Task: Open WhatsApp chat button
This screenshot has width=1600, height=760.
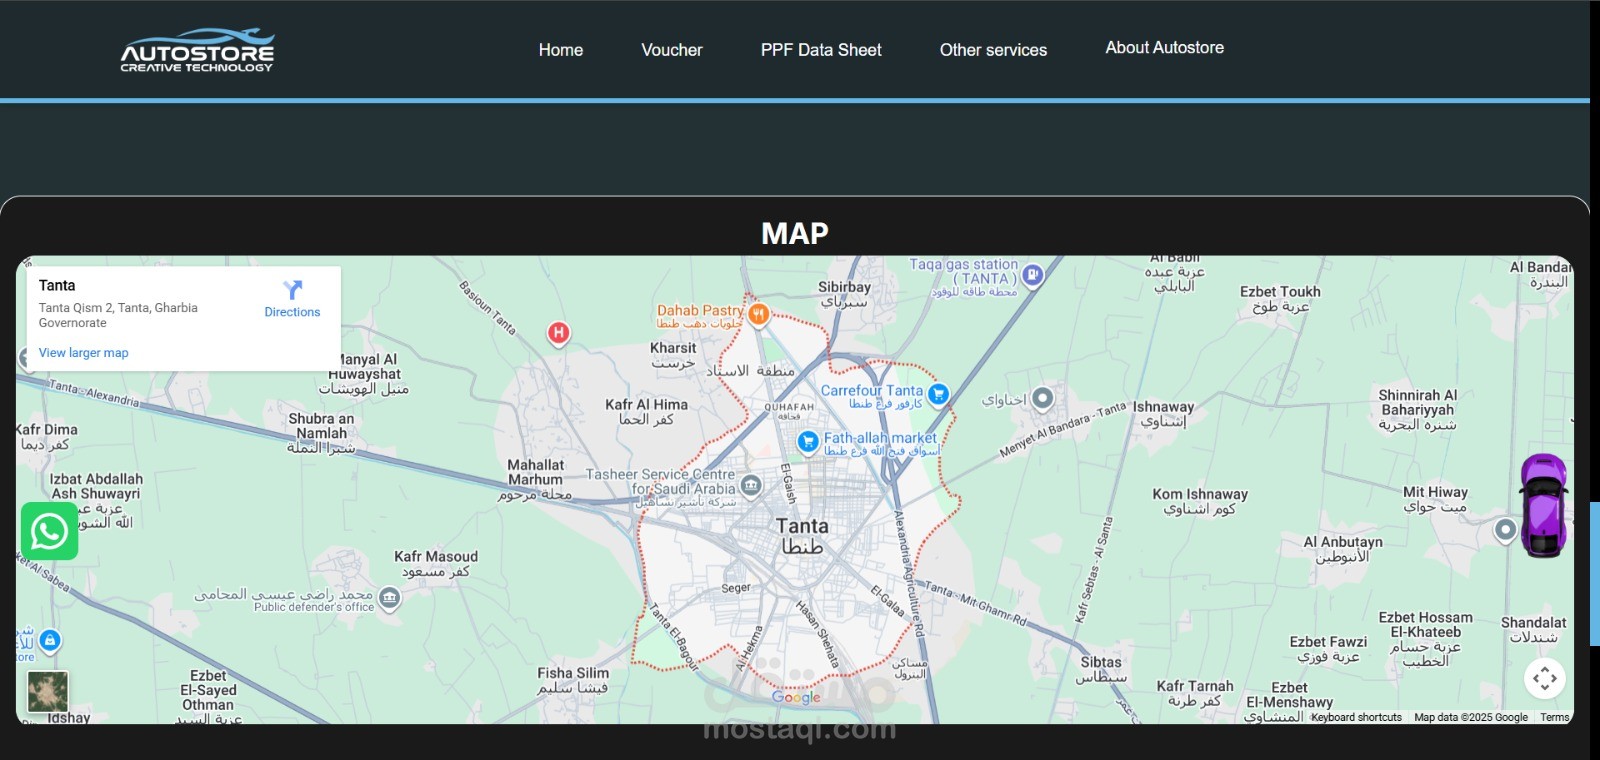Action: pyautogui.click(x=50, y=531)
